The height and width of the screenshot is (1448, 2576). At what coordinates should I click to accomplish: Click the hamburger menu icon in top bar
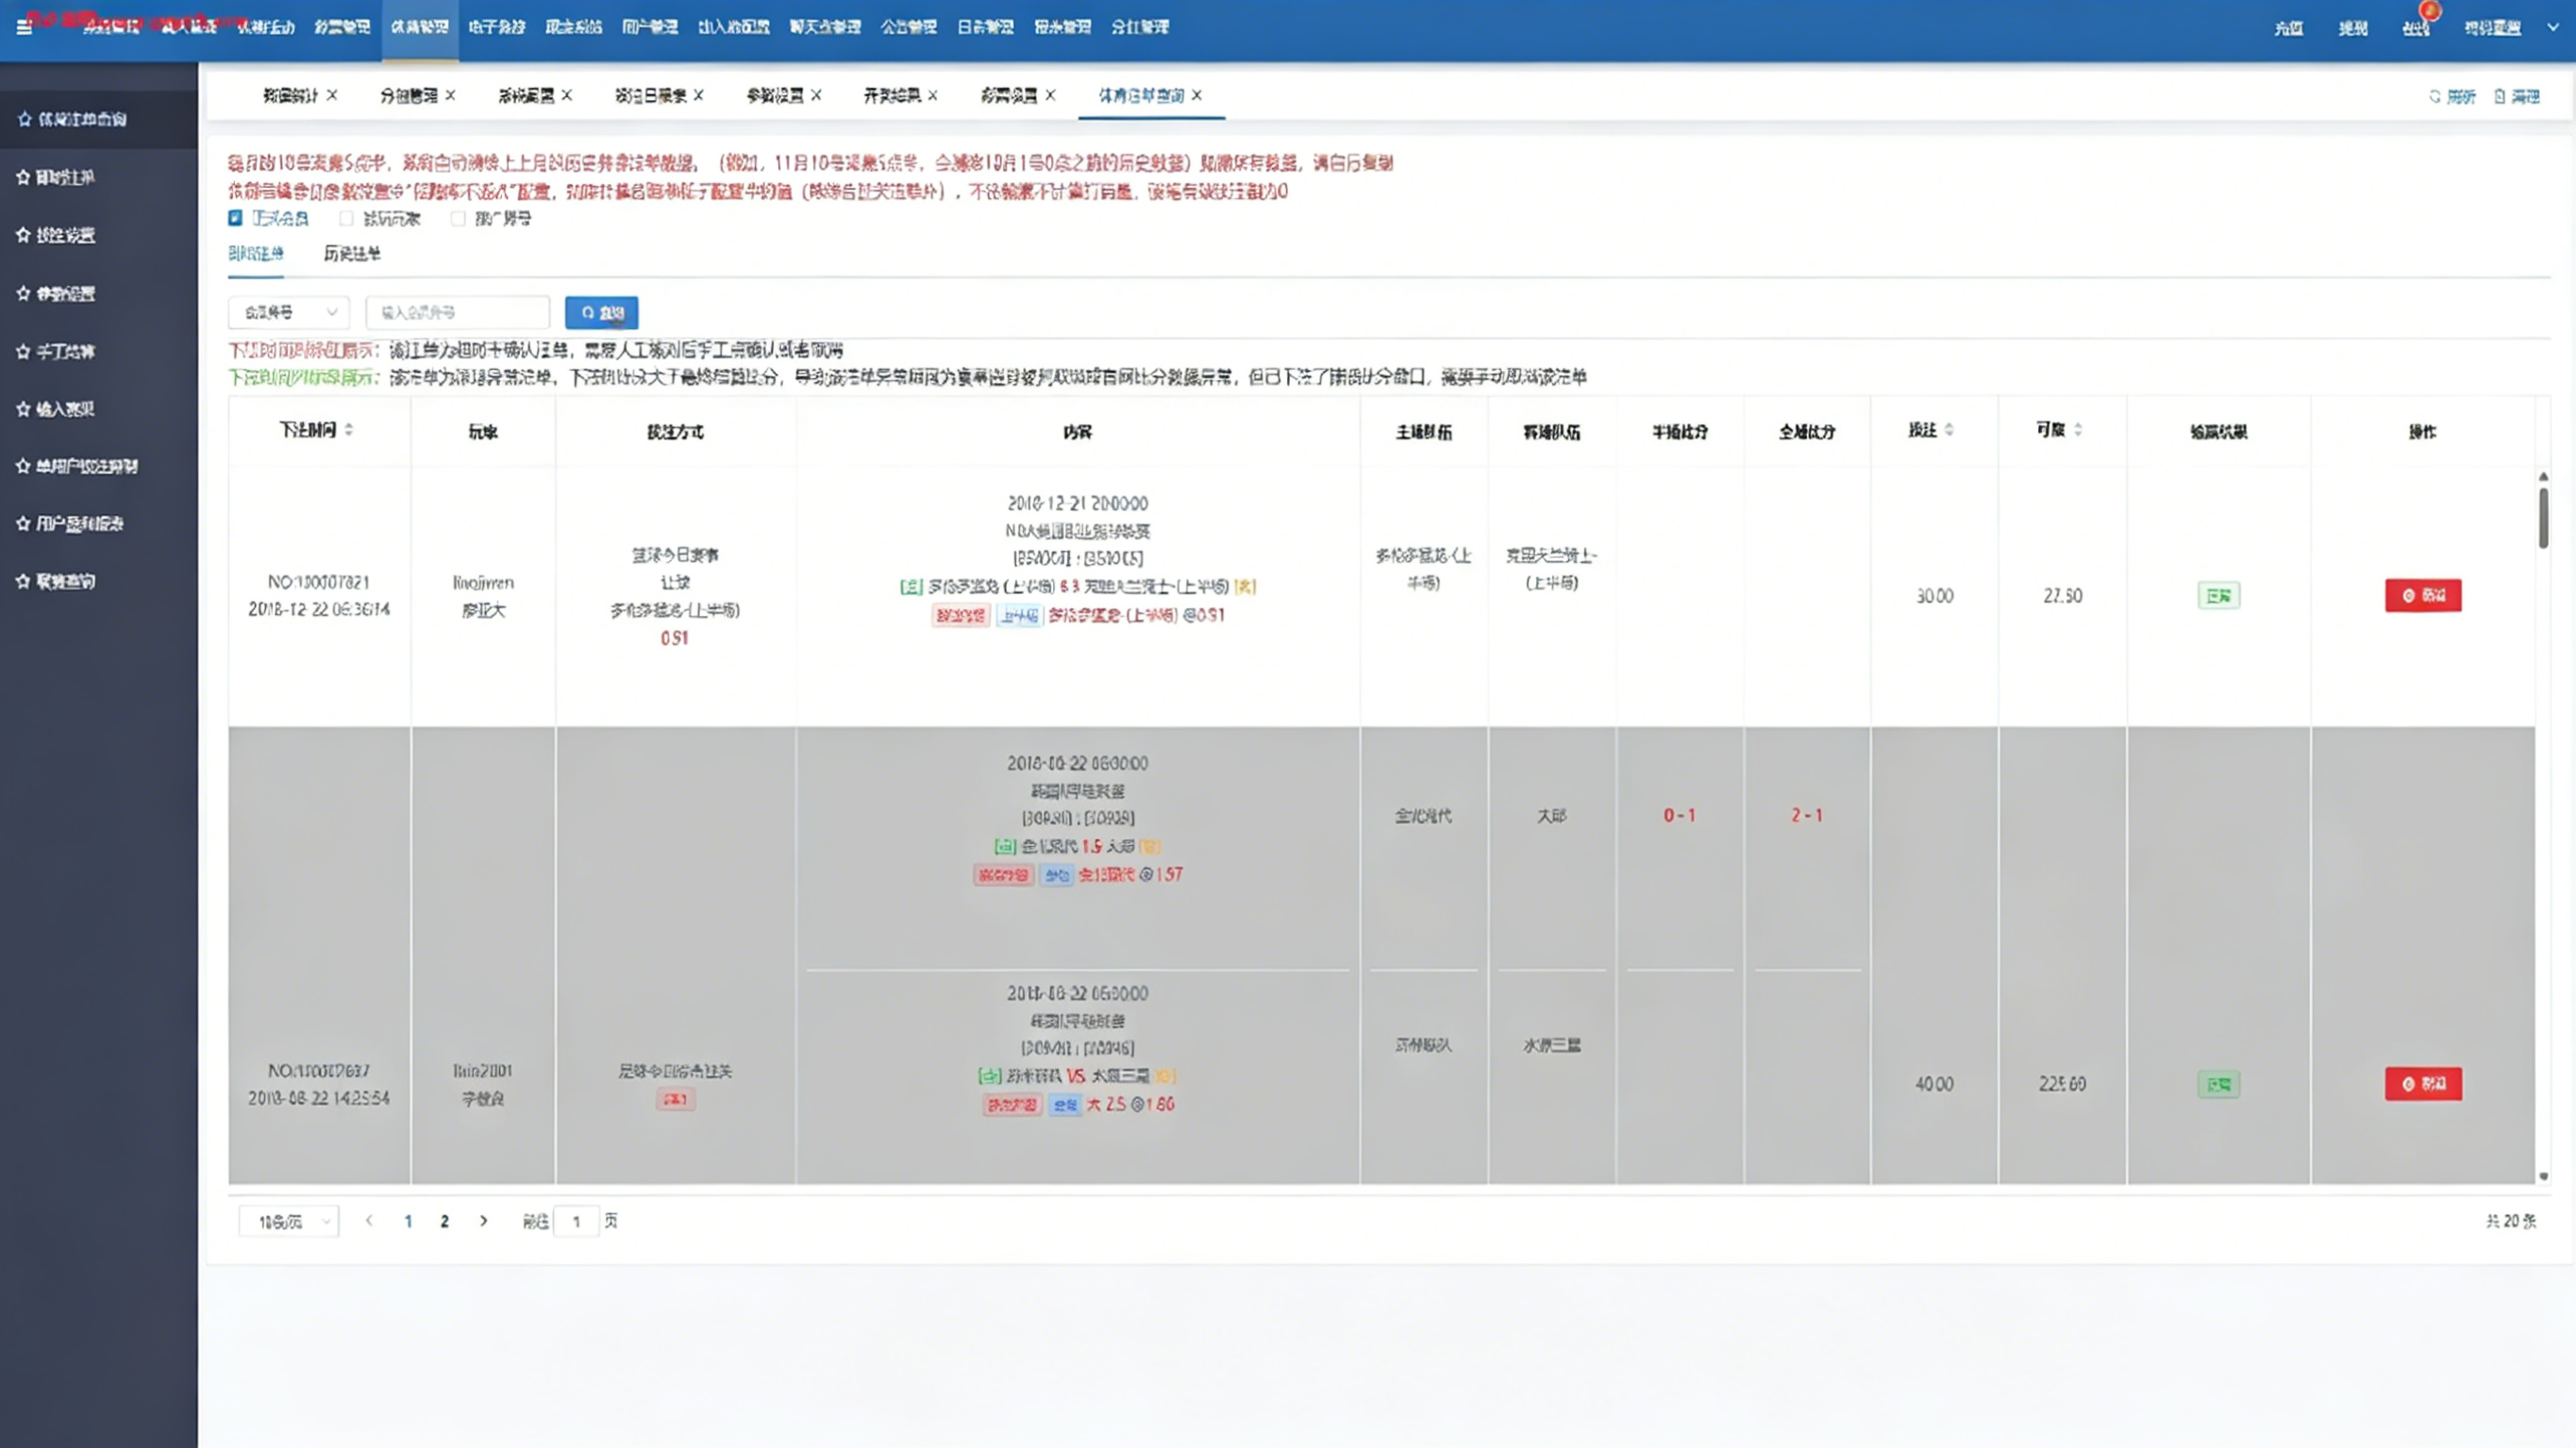pyautogui.click(x=24, y=27)
